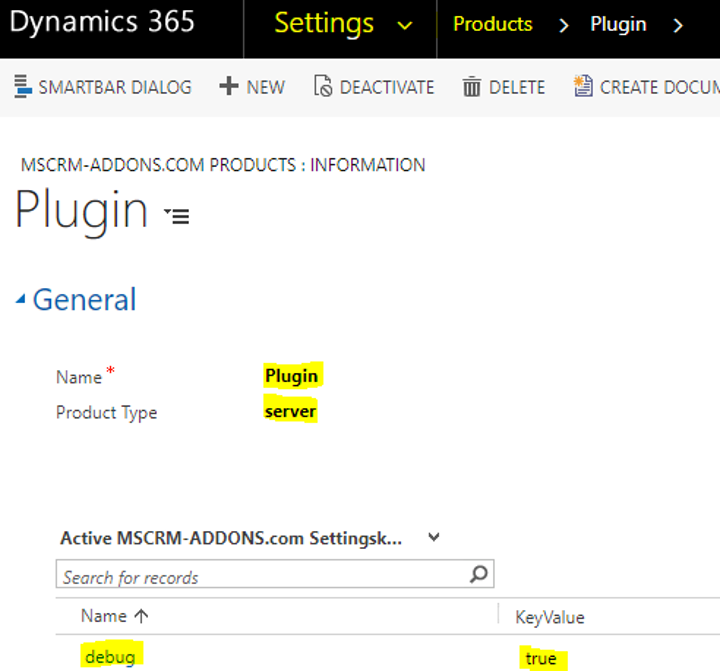
Task: Click the search magnifier icon
Action: (x=479, y=574)
